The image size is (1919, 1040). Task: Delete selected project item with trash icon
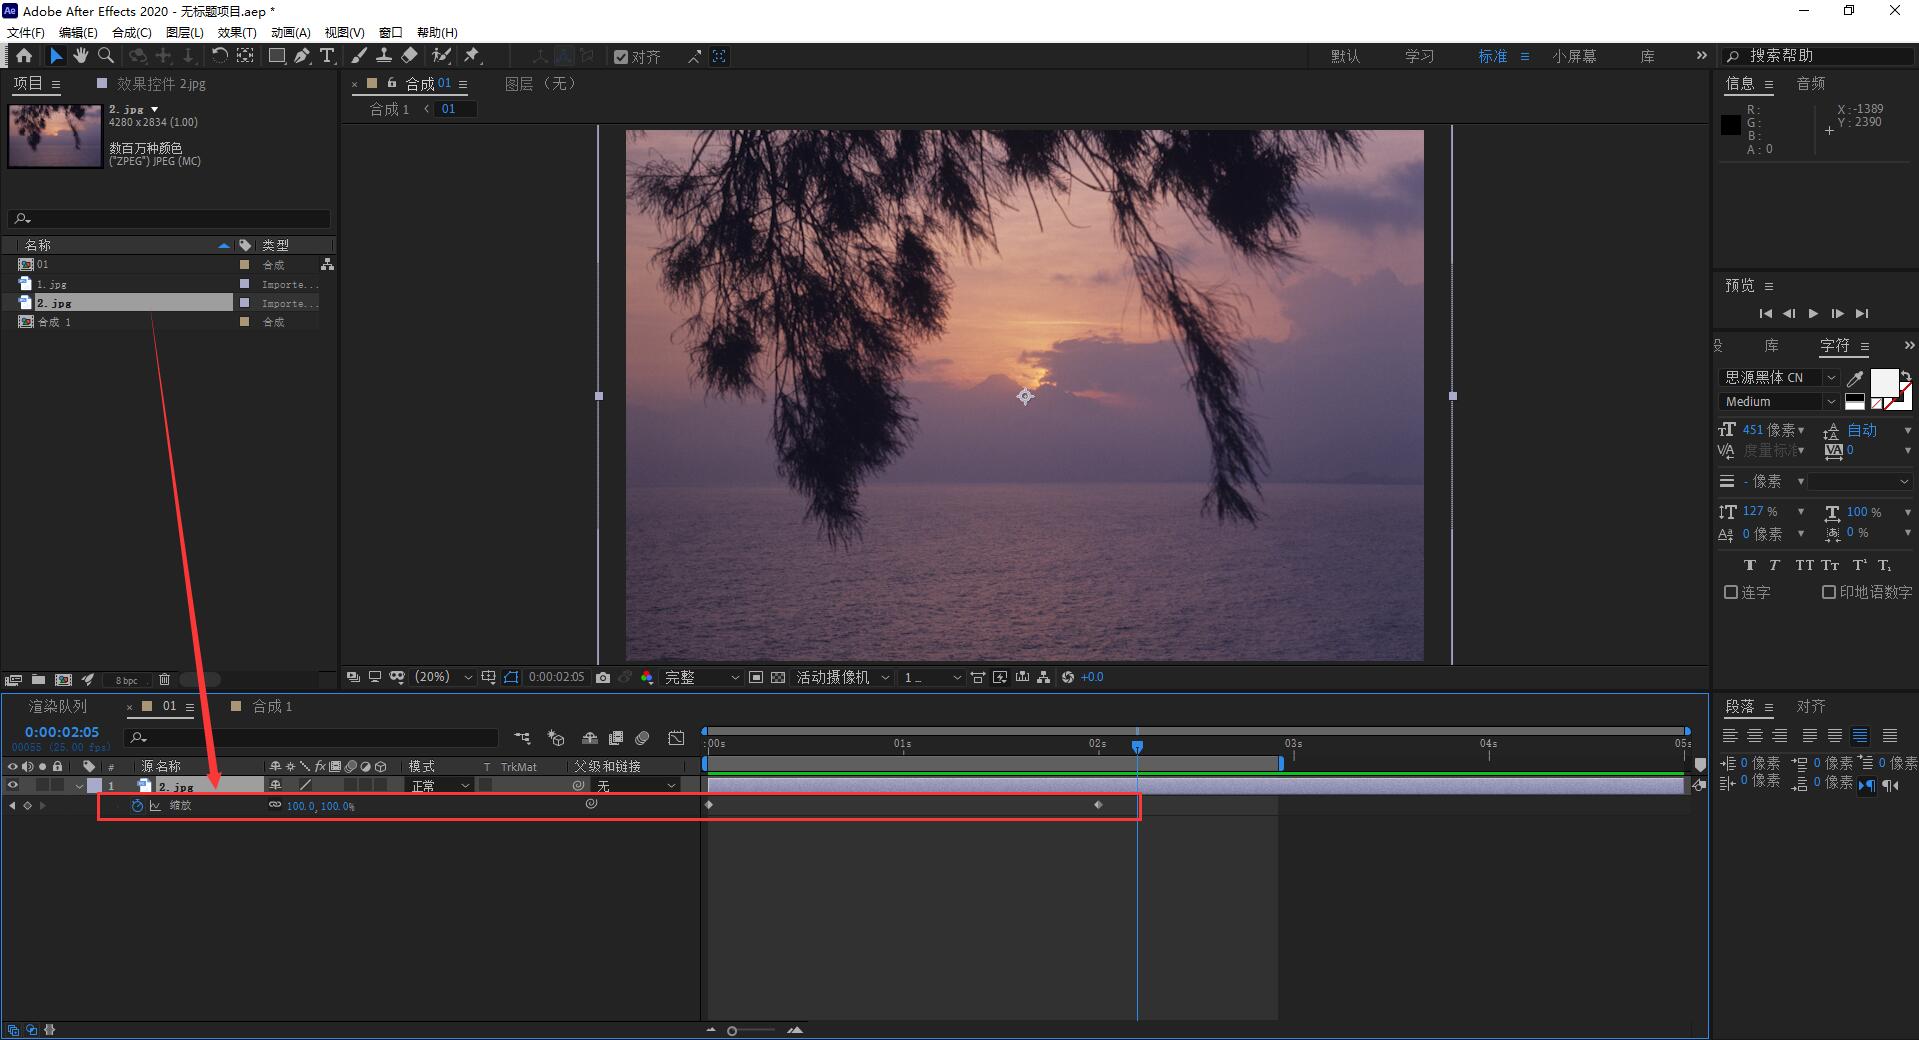pos(165,680)
